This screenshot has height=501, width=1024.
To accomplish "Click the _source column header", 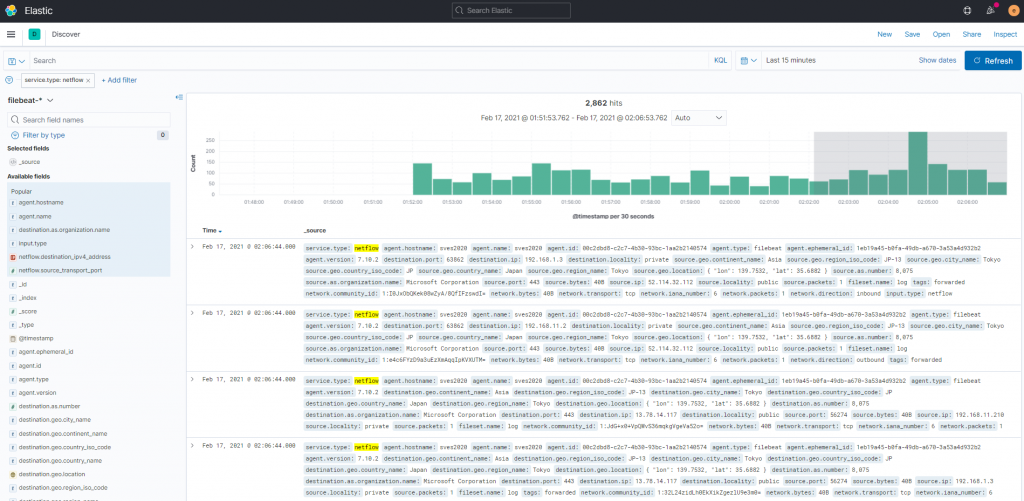I will point(315,231).
